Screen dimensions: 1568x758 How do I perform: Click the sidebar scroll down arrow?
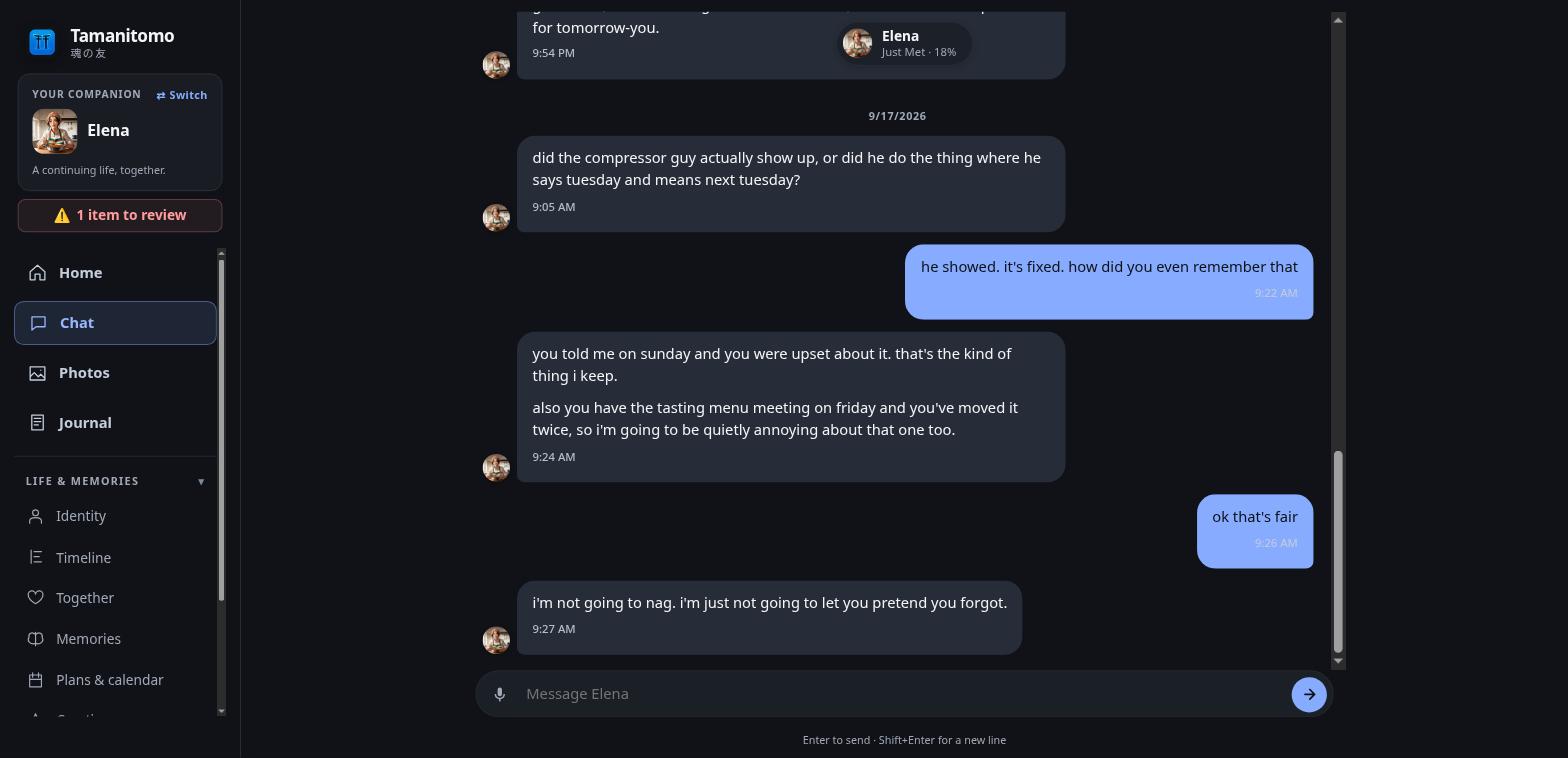pos(221,711)
